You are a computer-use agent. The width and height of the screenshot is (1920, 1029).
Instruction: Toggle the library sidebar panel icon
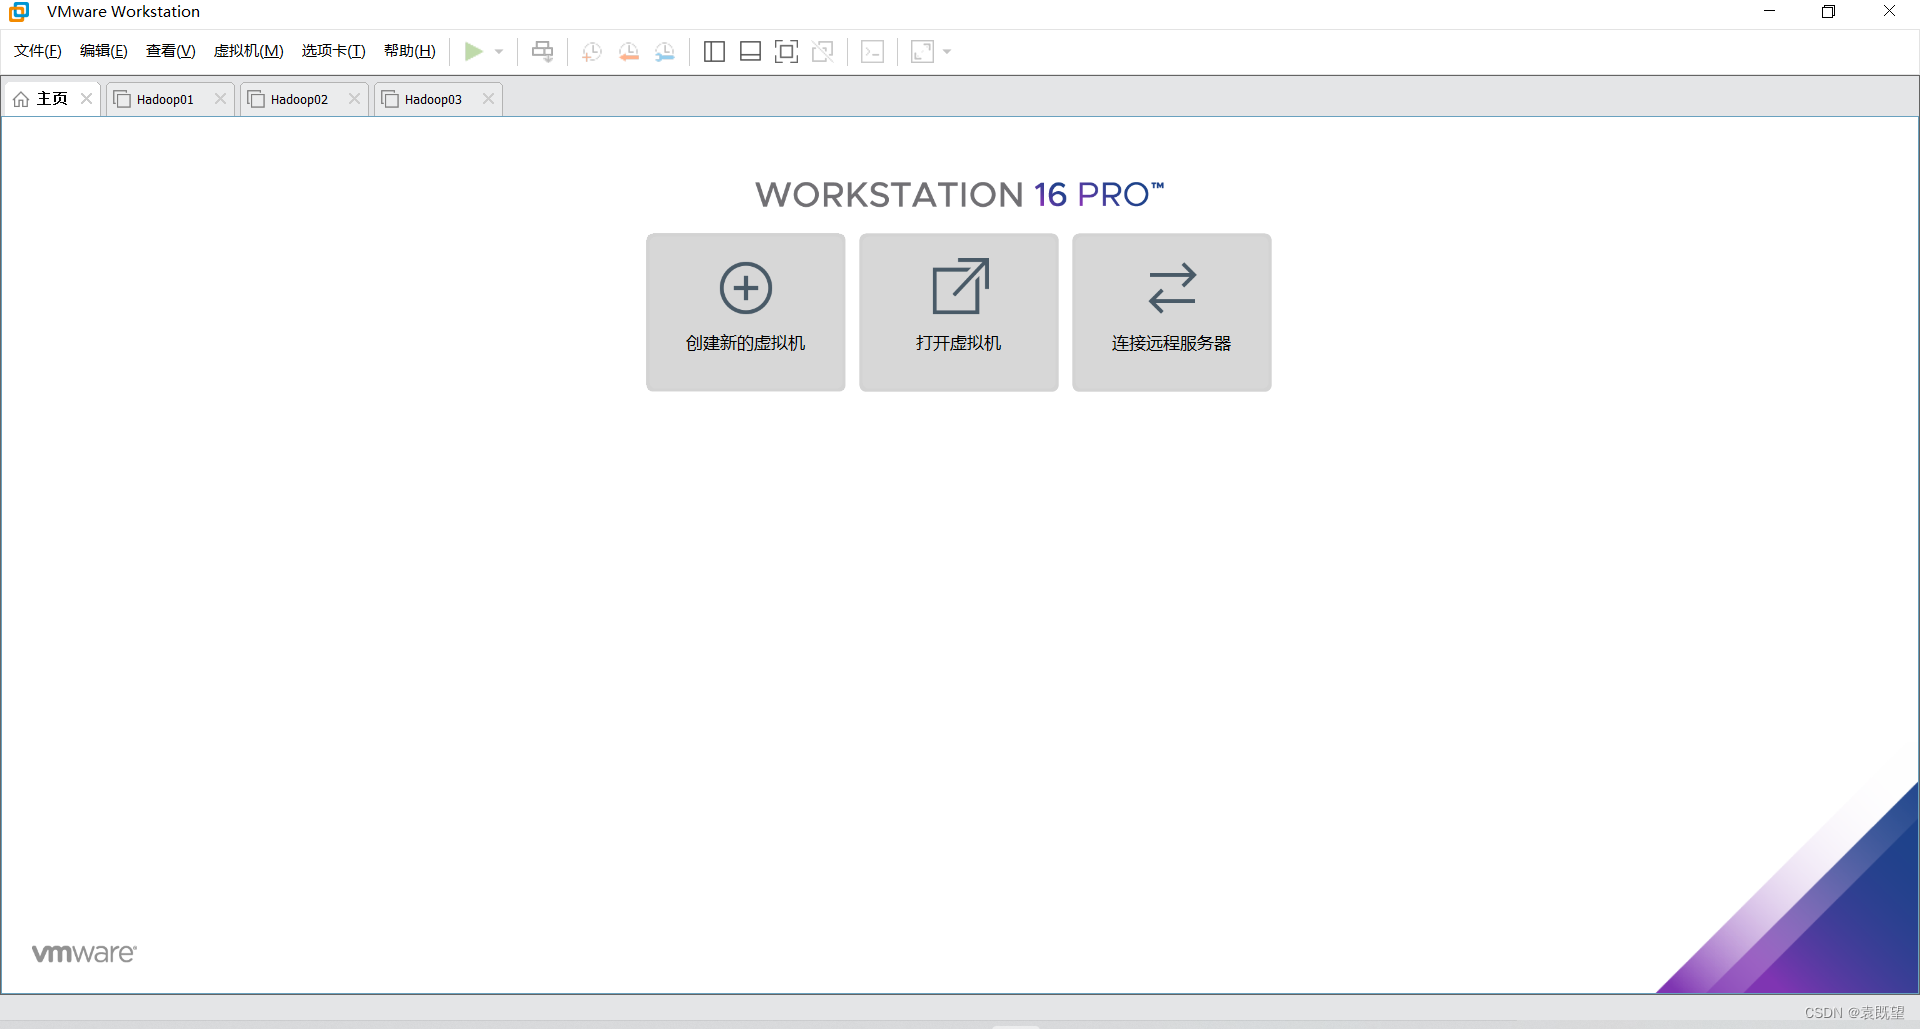tap(714, 51)
